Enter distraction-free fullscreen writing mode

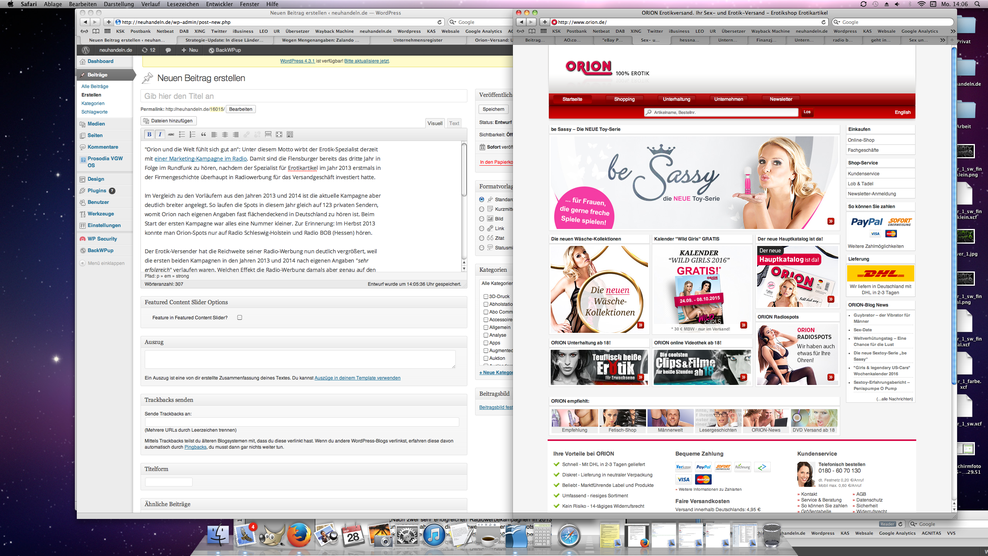pos(279,134)
